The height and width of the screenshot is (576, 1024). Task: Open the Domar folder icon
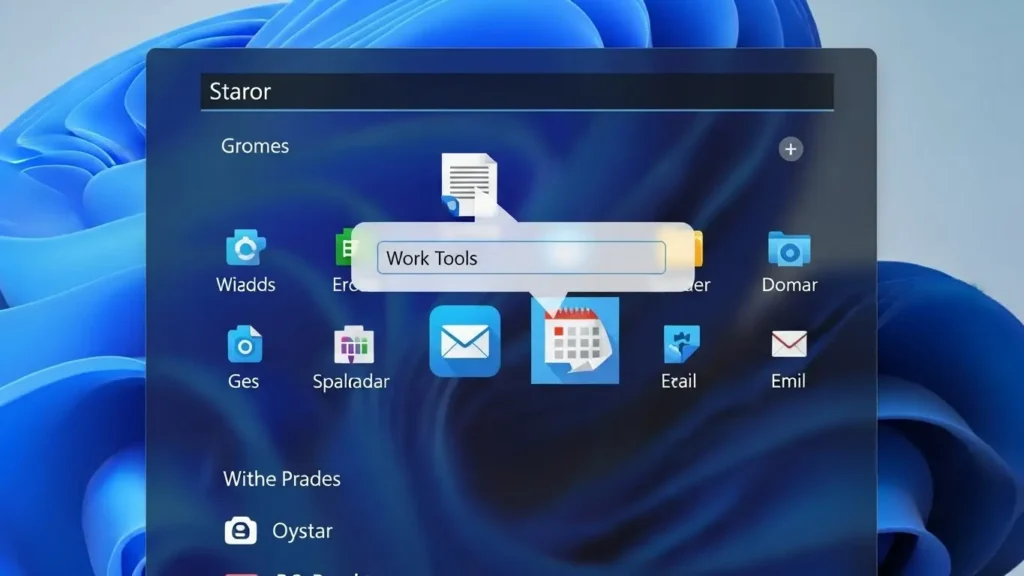(x=789, y=249)
